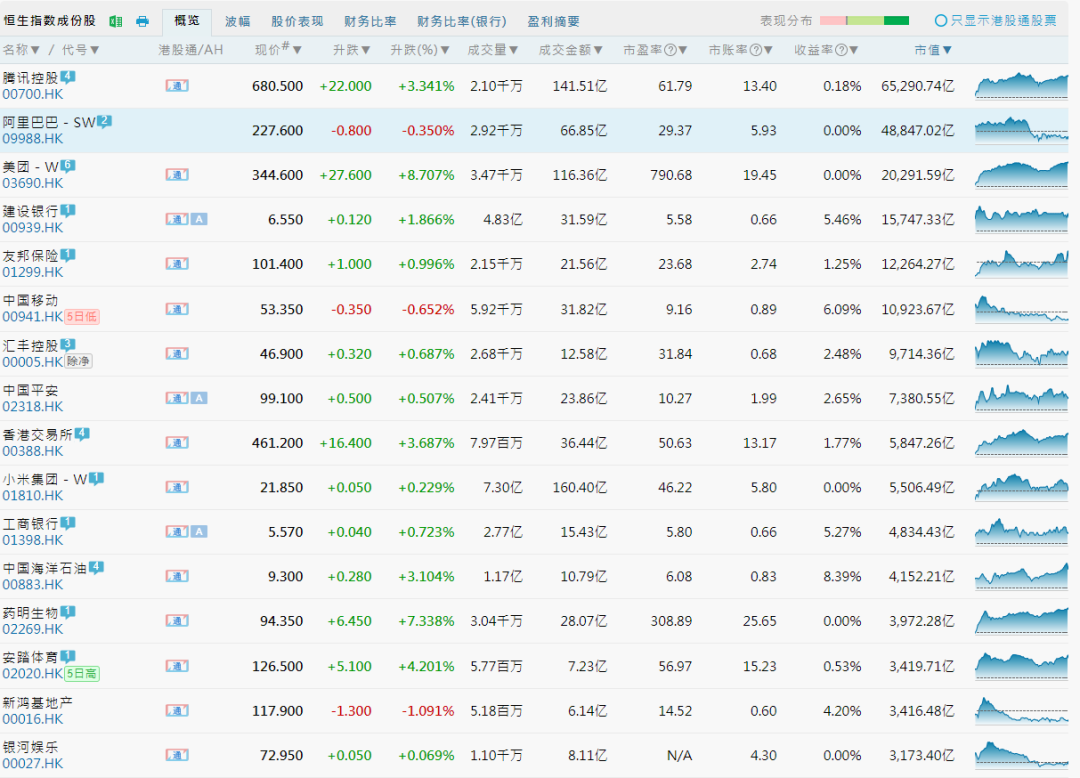Screen dimensions: 1080x778
Task: Click the A-share icon in the 建设银行 row
Action: pyautogui.click(x=199, y=220)
